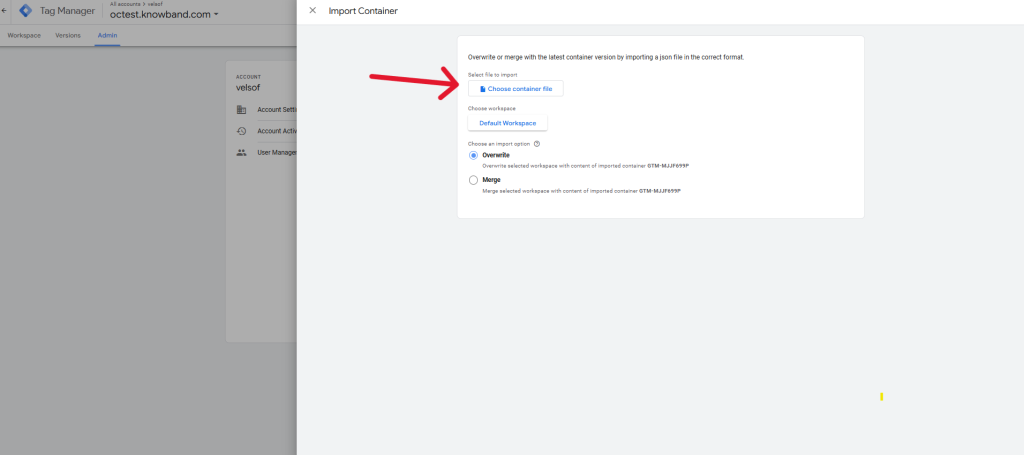
Task: Click the User Management people icon
Action: point(242,153)
